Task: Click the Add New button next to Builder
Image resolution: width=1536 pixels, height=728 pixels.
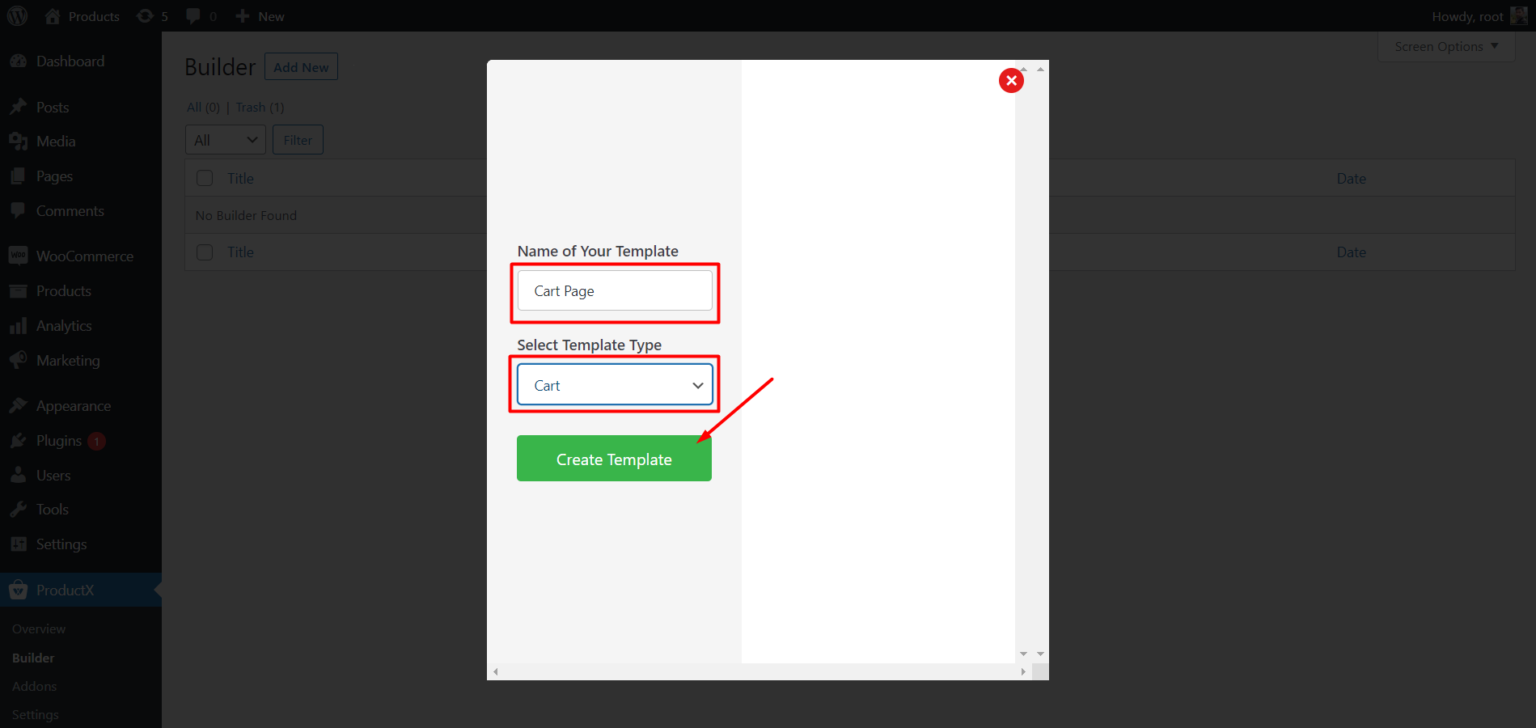Action: (x=301, y=66)
